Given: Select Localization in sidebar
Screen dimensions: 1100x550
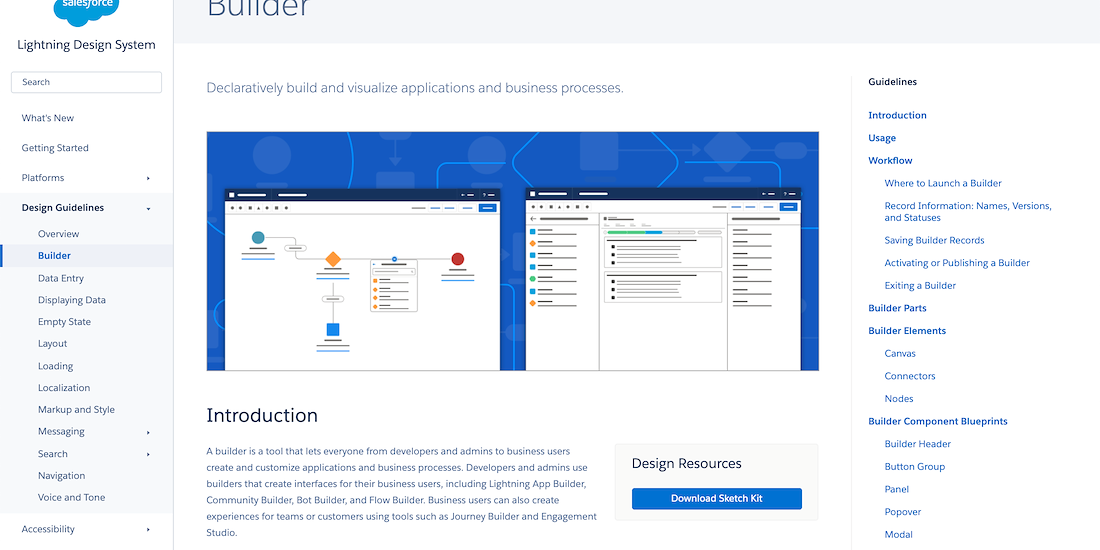Looking at the screenshot, I should (64, 387).
